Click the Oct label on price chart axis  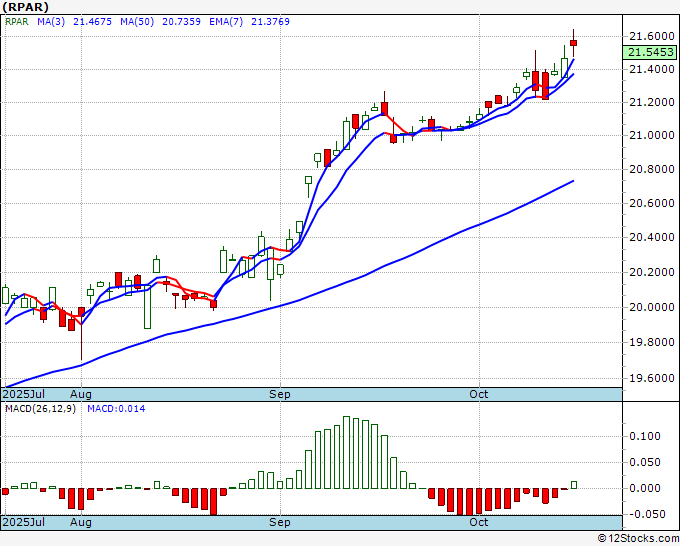click(x=479, y=395)
